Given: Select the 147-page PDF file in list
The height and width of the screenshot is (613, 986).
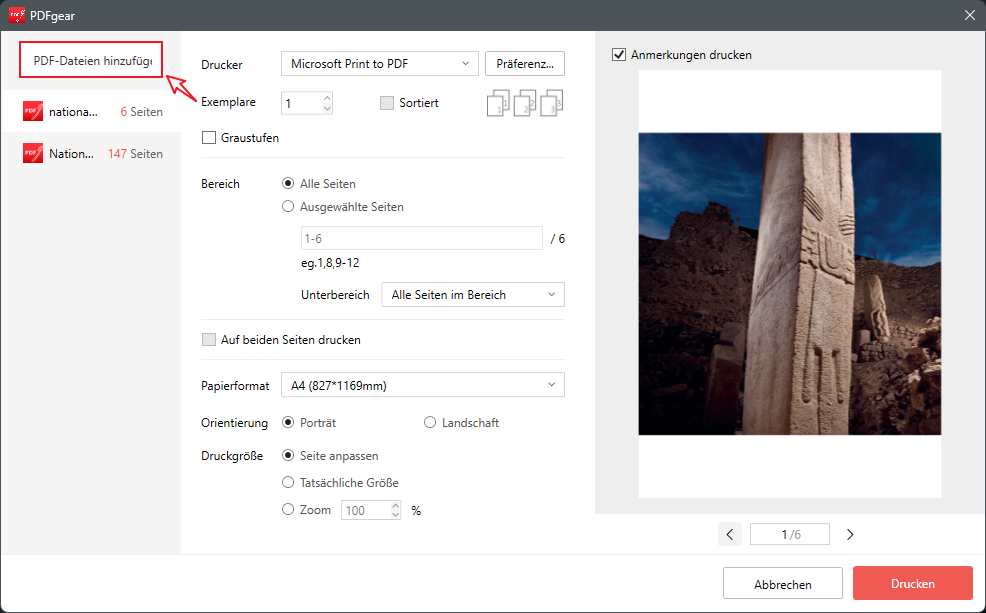Looking at the screenshot, I should tap(91, 154).
